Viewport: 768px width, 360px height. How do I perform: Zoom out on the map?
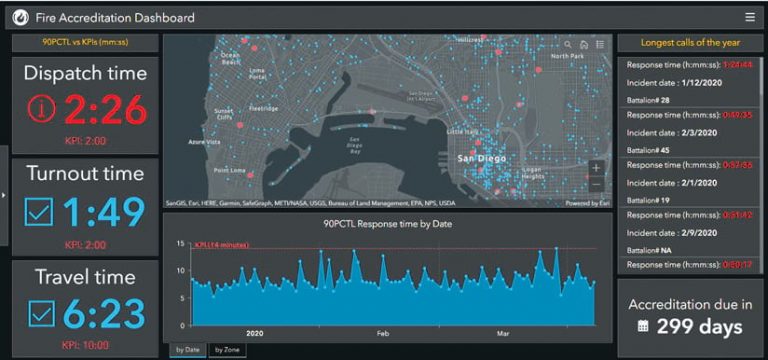click(x=596, y=184)
